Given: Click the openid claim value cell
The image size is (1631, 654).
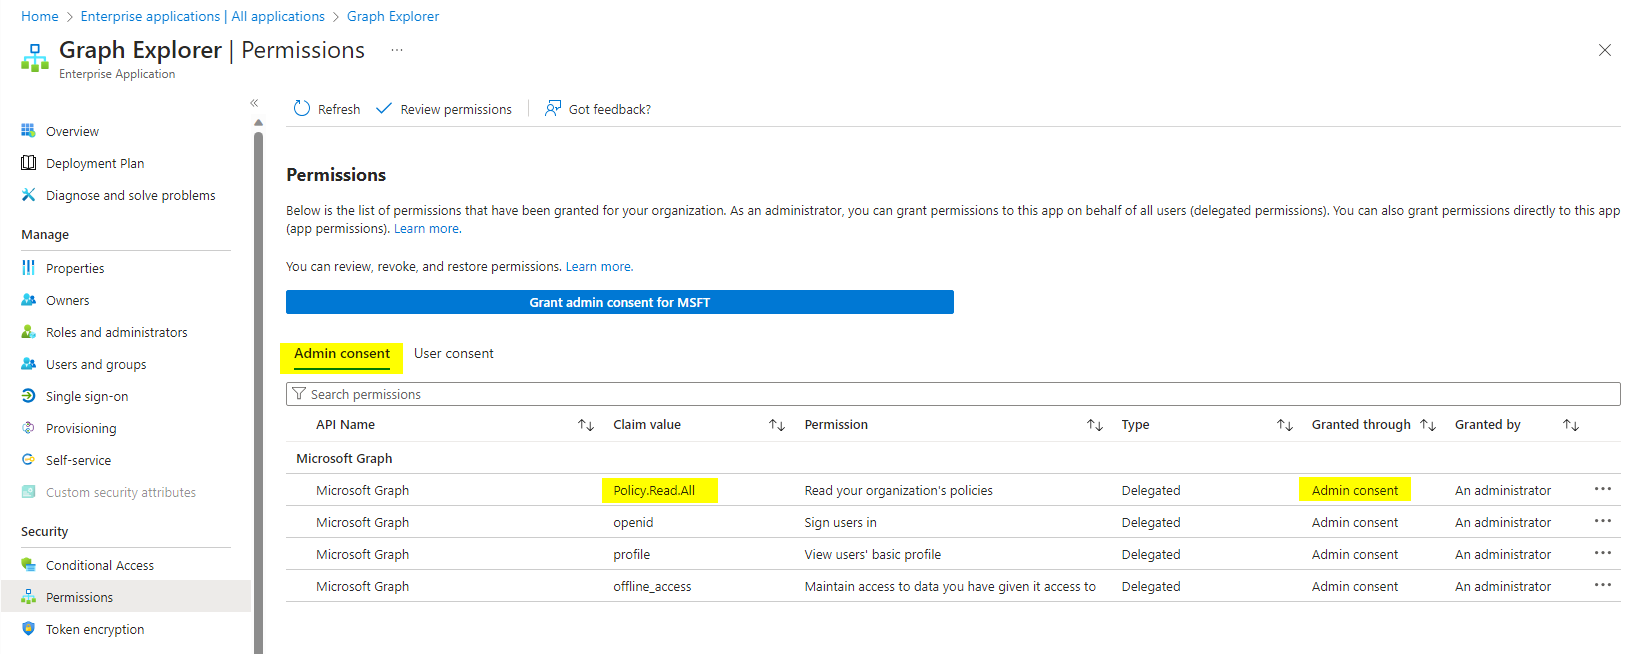Looking at the screenshot, I should 633,522.
